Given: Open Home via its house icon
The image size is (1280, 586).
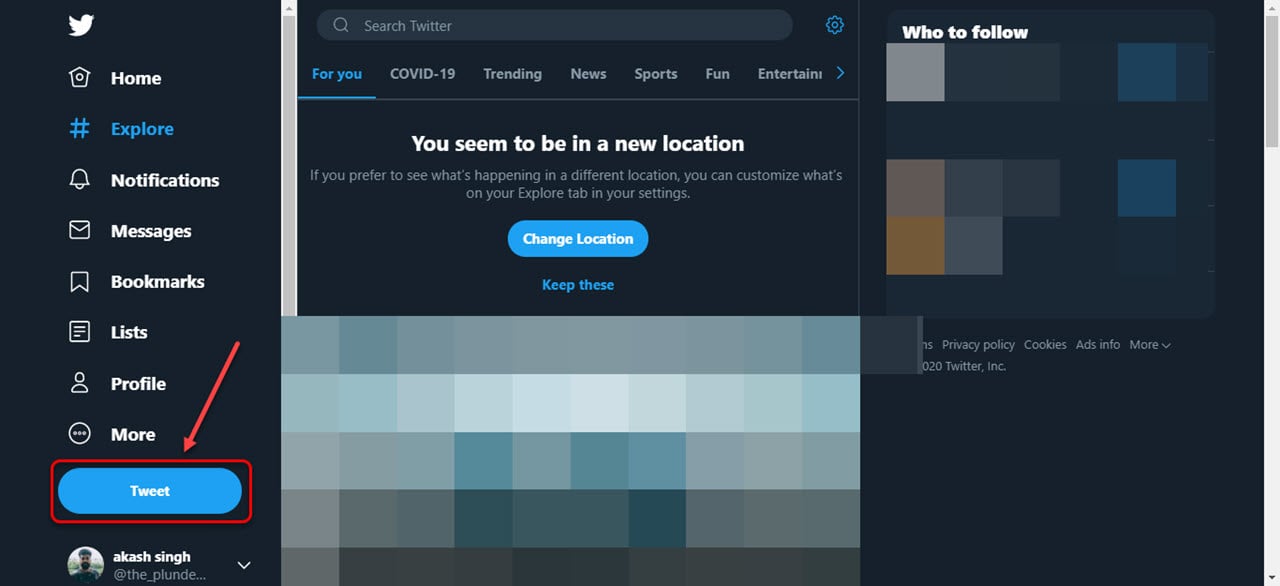Looking at the screenshot, I should coord(79,78).
